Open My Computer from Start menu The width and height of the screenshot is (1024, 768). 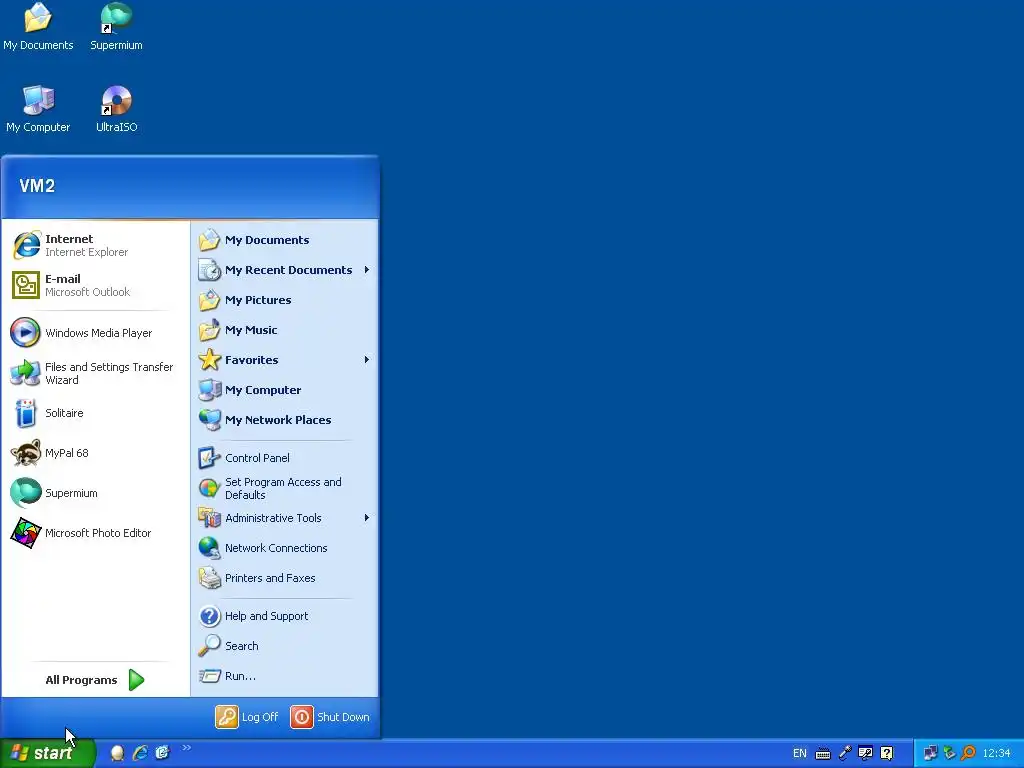[285, 390]
